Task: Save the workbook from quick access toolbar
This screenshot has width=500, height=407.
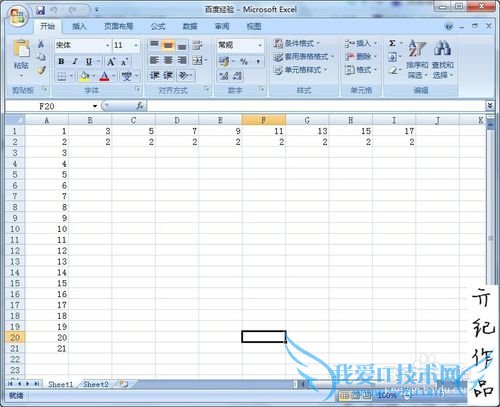Action: pyautogui.click(x=41, y=10)
